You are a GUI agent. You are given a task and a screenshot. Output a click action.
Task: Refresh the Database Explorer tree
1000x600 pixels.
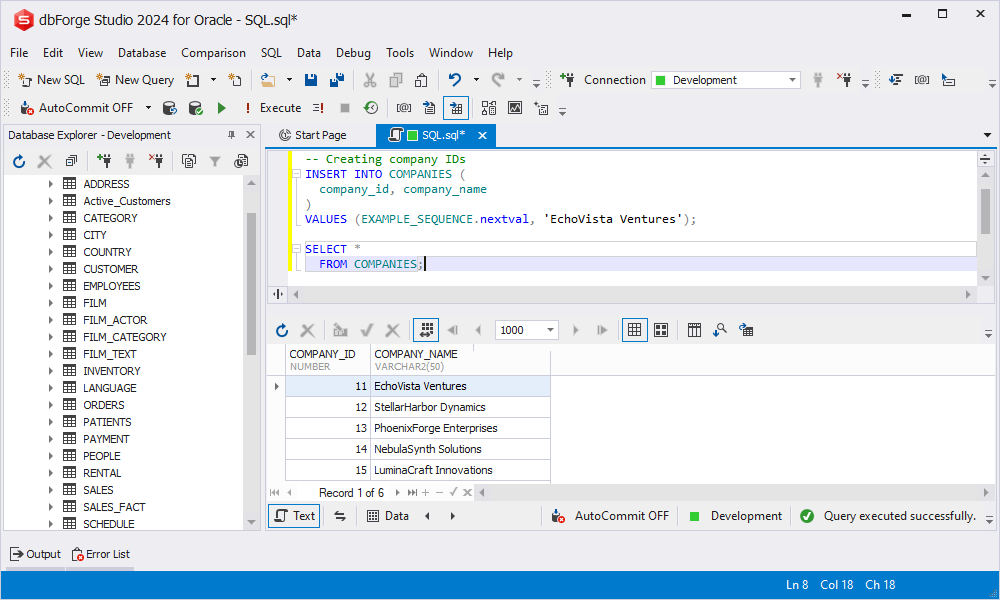pyautogui.click(x=19, y=161)
